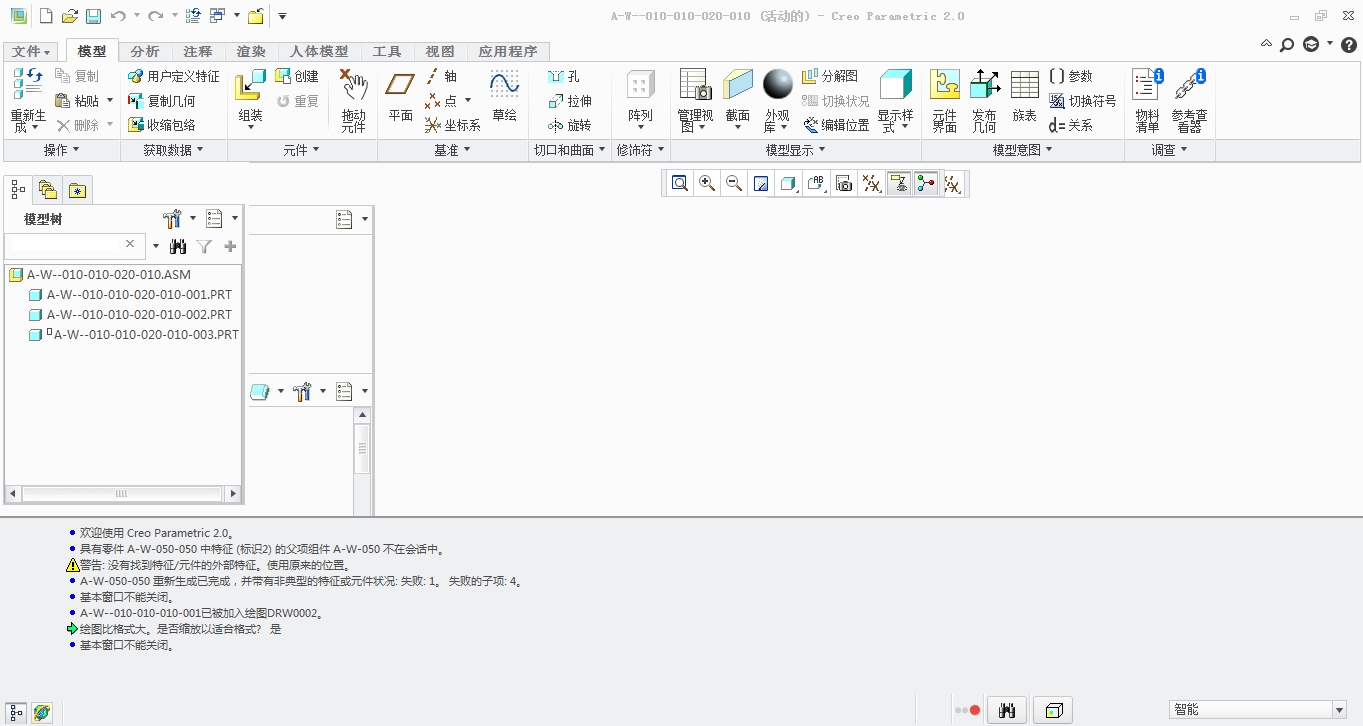Open the Folder Browser navigator tab
The height and width of the screenshot is (726, 1363).
[47, 190]
